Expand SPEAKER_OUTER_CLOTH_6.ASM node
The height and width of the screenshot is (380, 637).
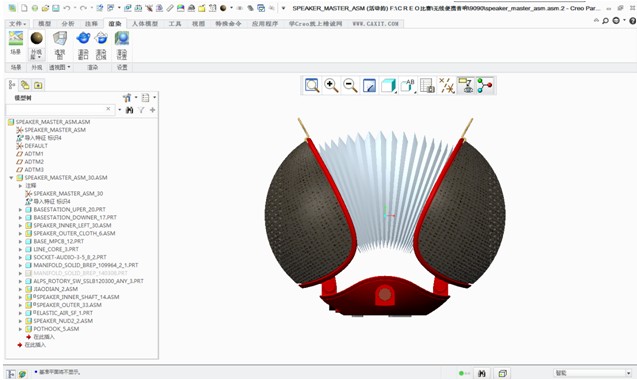pos(20,233)
